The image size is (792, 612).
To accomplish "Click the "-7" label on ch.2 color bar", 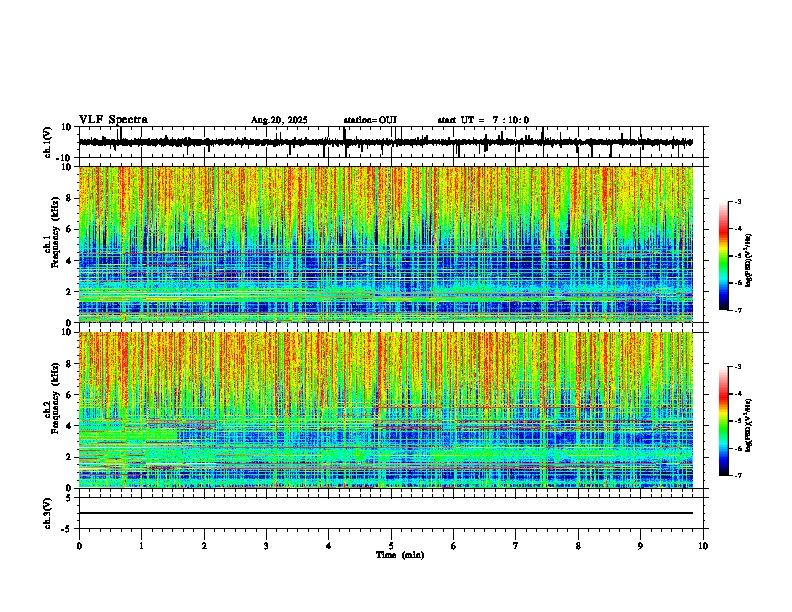I will tap(738, 475).
